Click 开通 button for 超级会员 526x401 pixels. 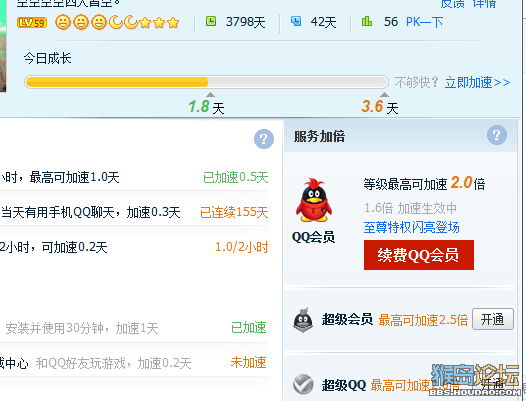492,319
